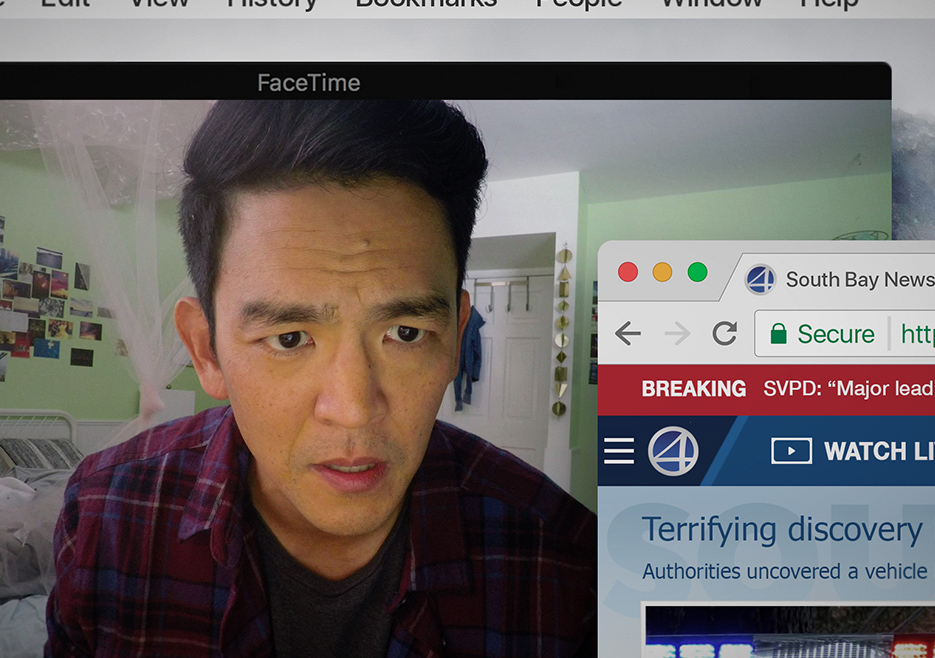Open the hamburger menu on news site

(619, 451)
